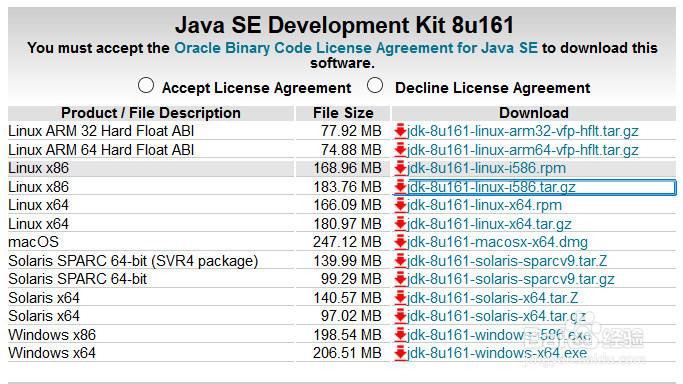This screenshot has height=384, width=683.
Task: Click the File Size column header
Action: [343, 113]
